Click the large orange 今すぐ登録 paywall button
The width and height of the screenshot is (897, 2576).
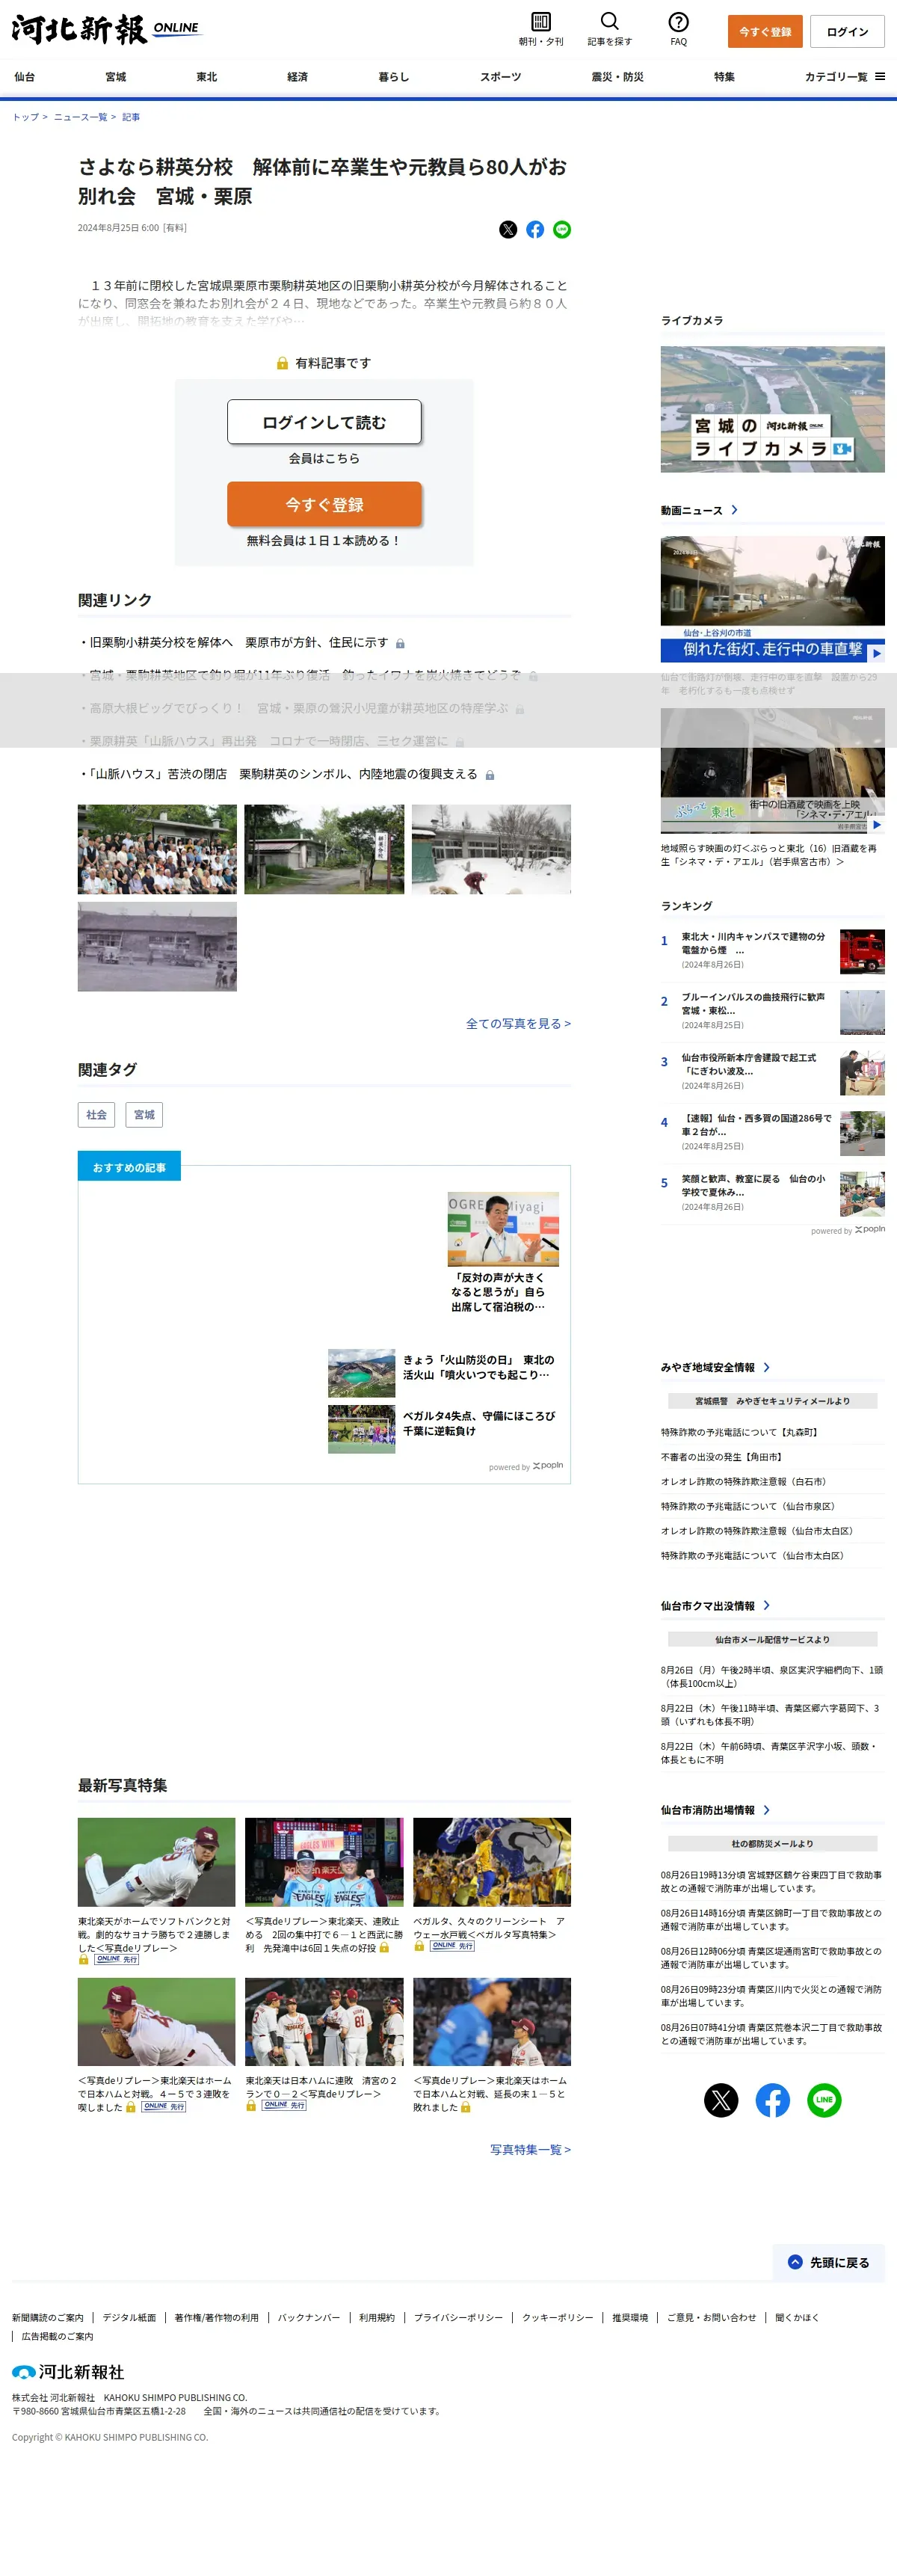[324, 504]
